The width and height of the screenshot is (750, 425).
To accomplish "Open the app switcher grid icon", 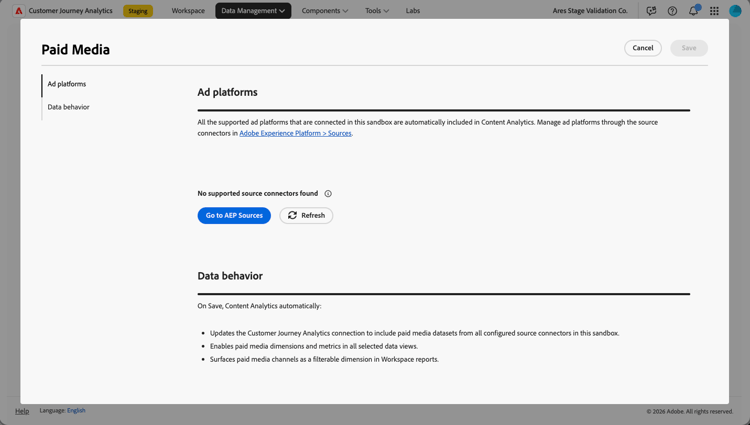I will point(714,11).
